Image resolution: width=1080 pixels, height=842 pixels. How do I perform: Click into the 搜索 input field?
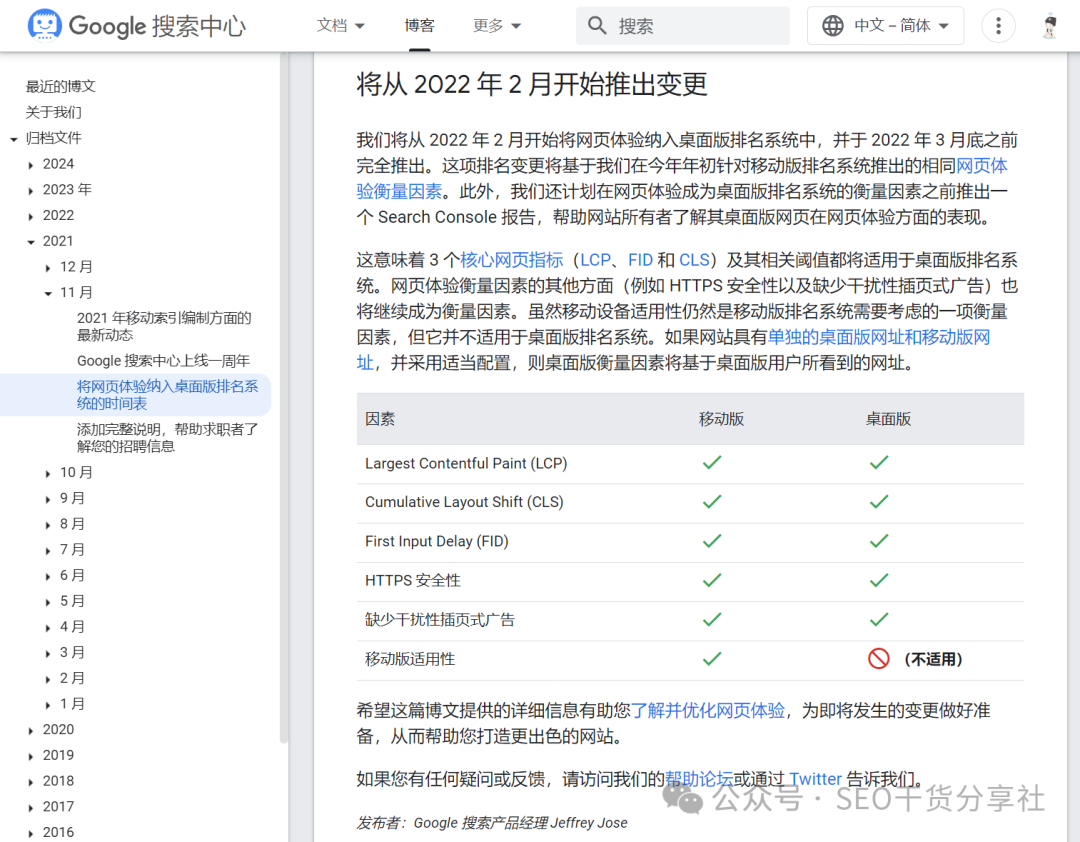coord(683,25)
